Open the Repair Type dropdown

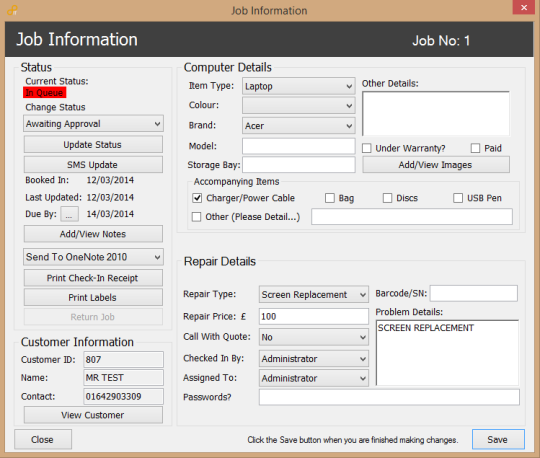(314, 294)
